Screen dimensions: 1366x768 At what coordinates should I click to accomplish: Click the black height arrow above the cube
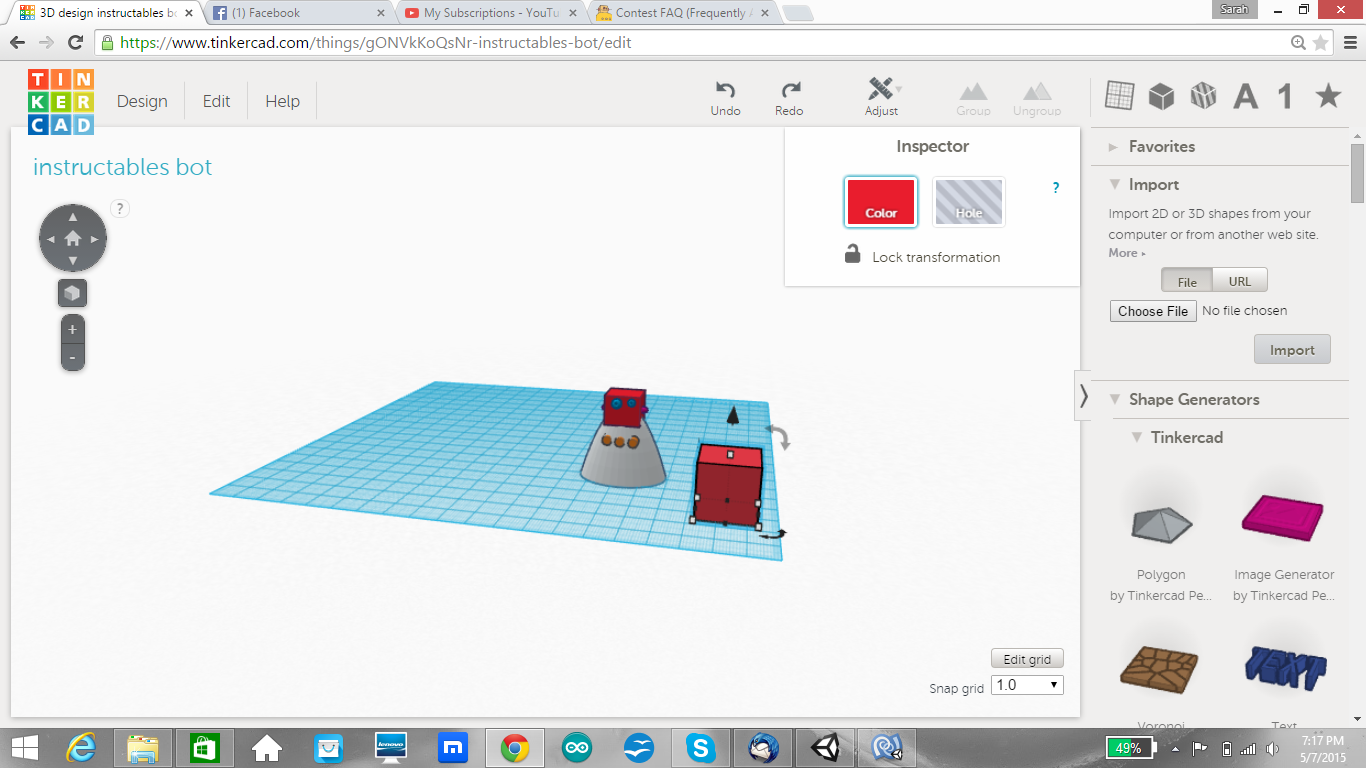click(x=733, y=414)
